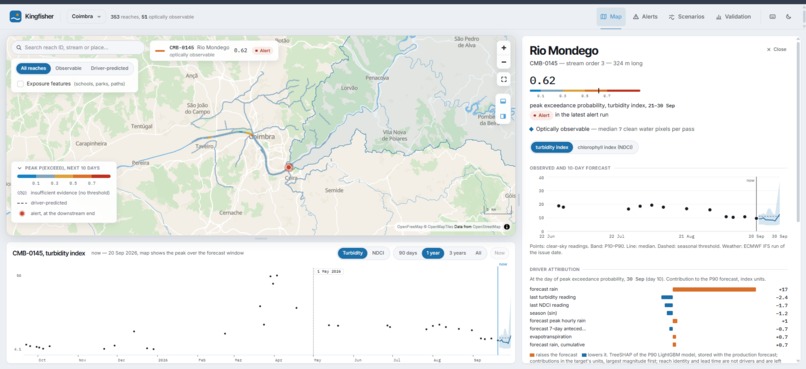Click the Alert badge in the map popup

pos(263,50)
